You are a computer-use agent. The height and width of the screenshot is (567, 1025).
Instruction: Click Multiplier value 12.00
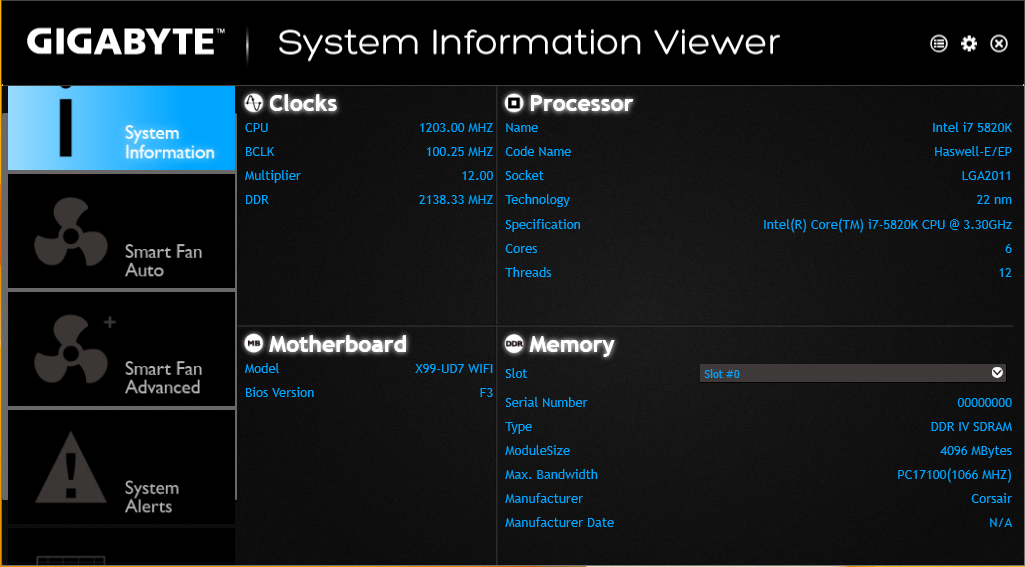(477, 176)
